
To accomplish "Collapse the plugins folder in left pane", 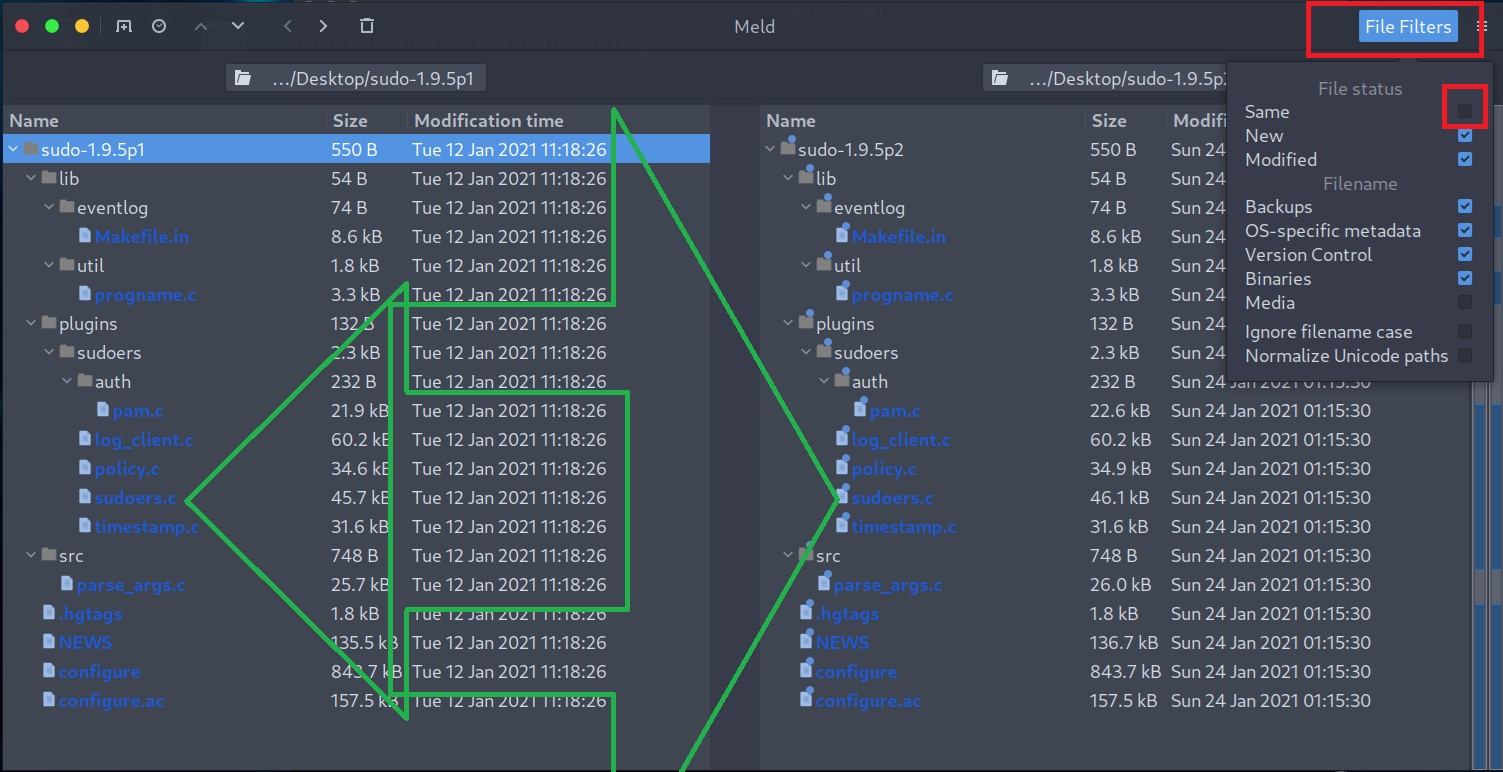I will (31, 324).
